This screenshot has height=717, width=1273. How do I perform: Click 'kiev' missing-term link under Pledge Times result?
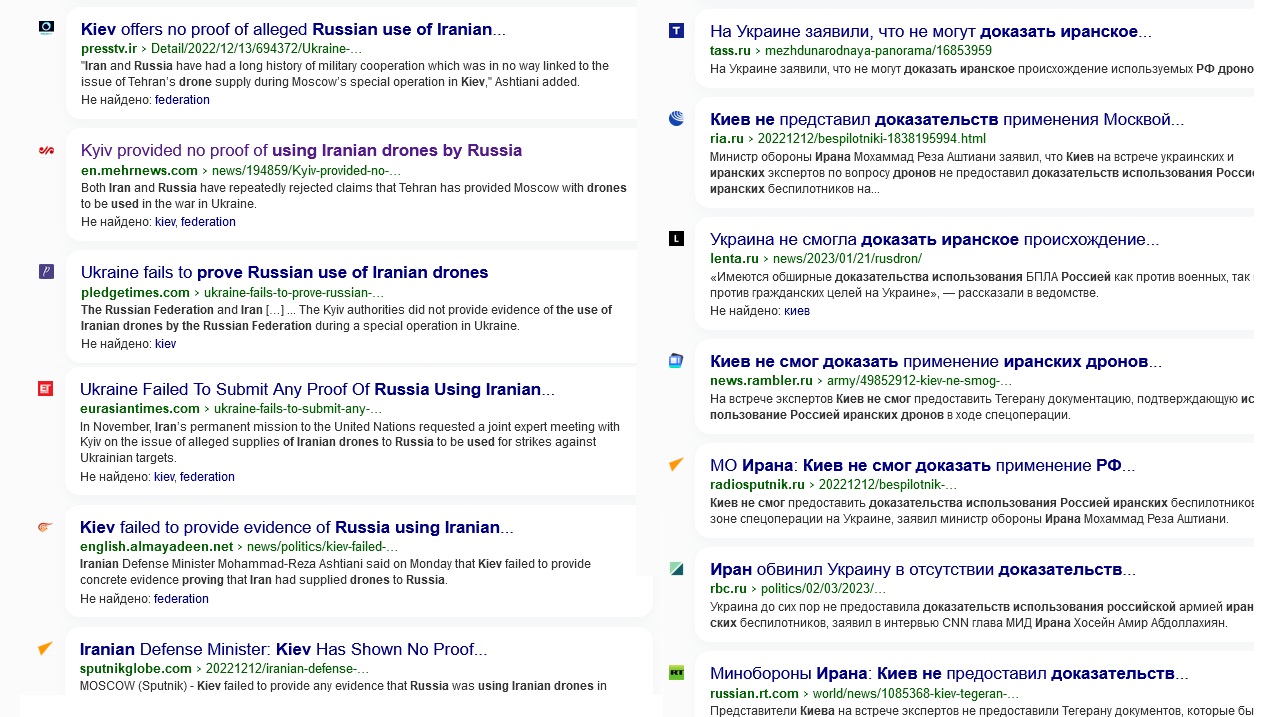165,344
